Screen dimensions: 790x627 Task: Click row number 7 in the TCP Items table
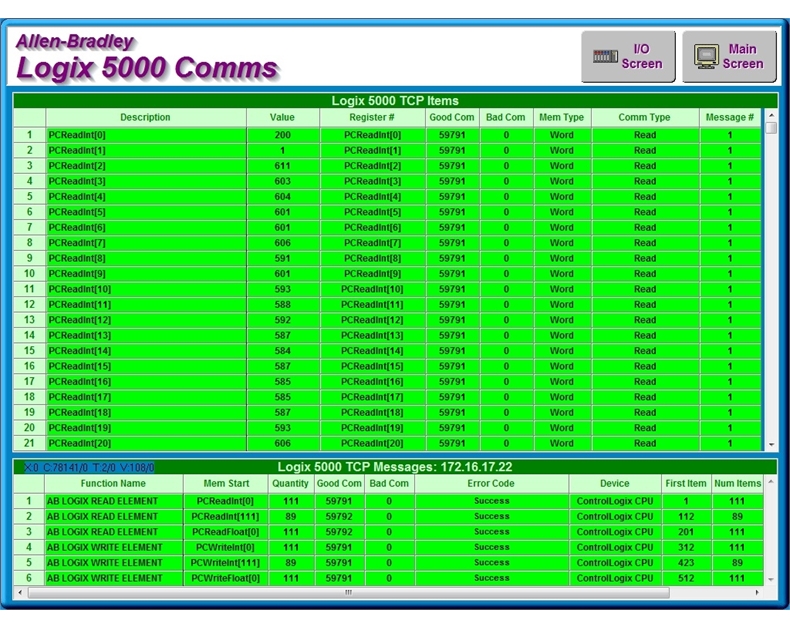pyautogui.click(x=30, y=227)
